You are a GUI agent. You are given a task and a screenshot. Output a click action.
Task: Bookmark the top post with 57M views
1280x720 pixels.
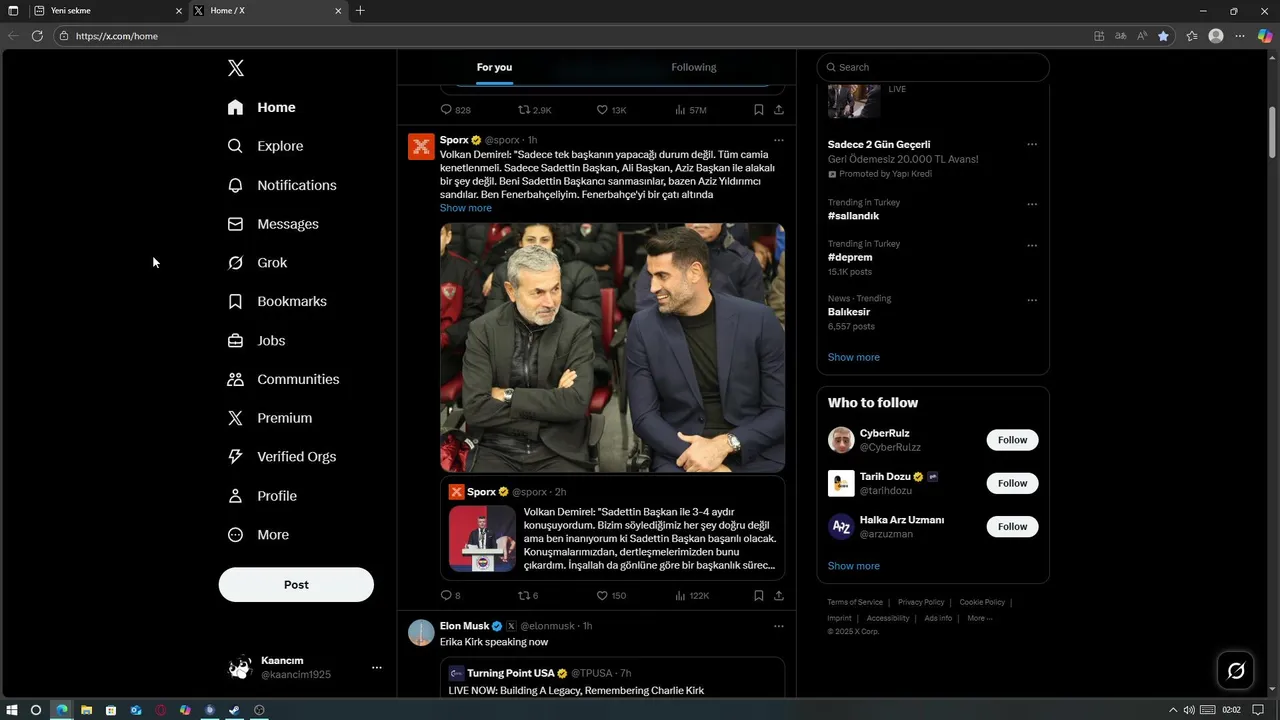click(x=759, y=110)
